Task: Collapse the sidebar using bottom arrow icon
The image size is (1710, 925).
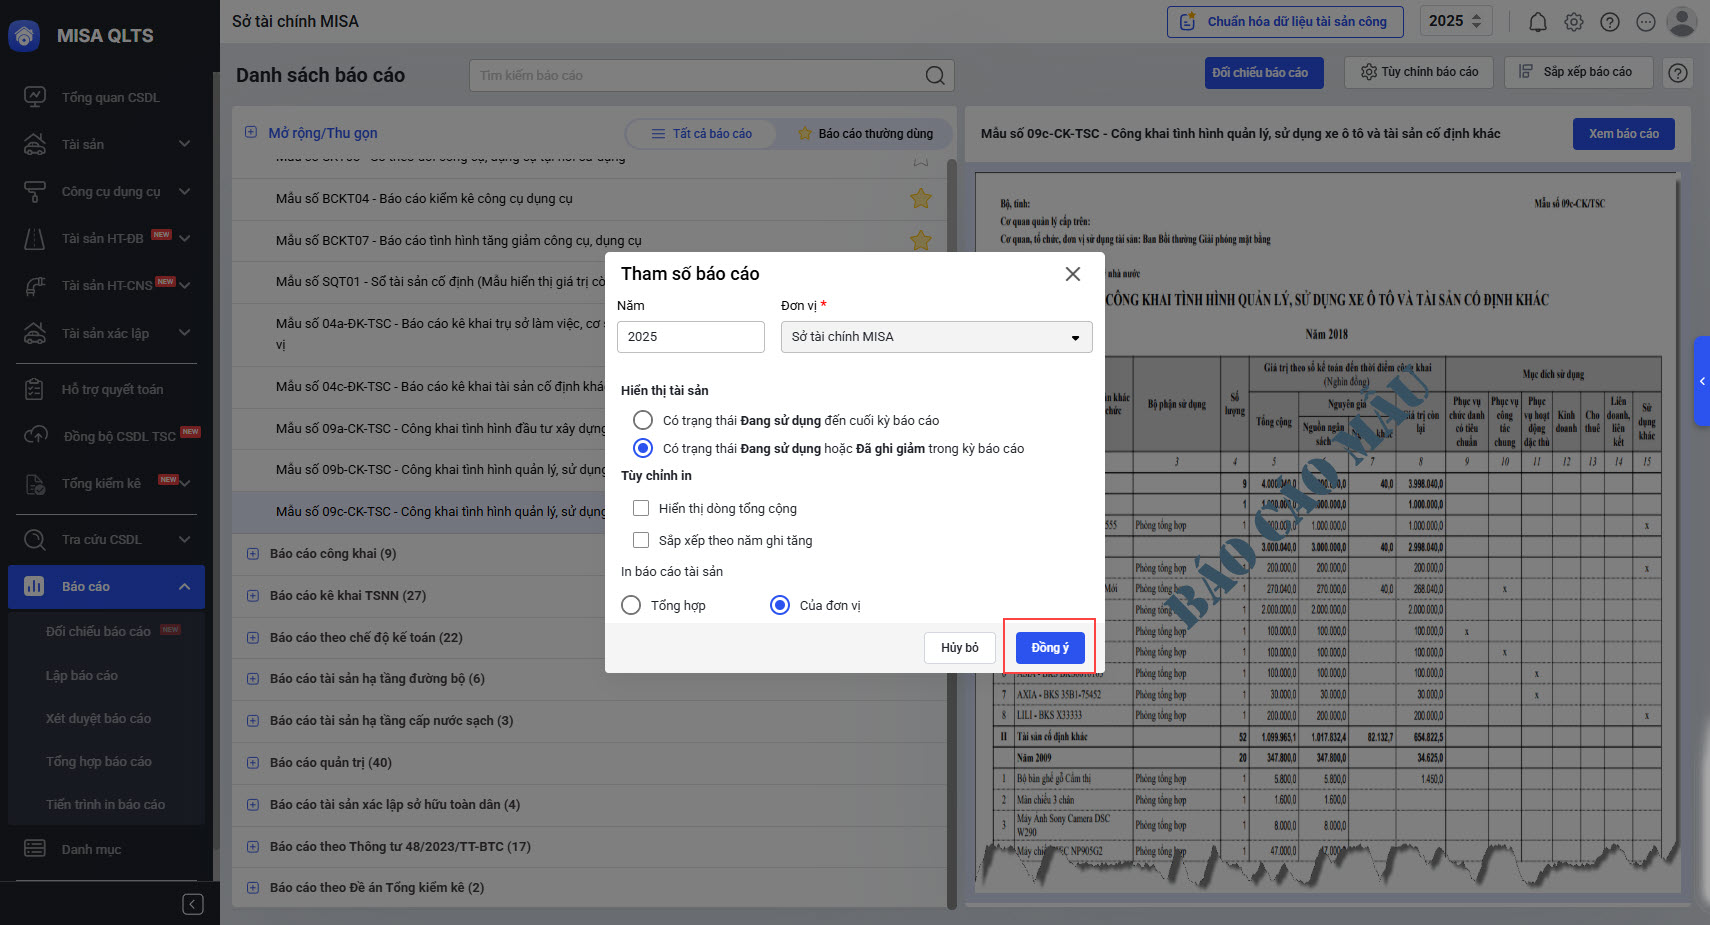Action: coord(193,904)
